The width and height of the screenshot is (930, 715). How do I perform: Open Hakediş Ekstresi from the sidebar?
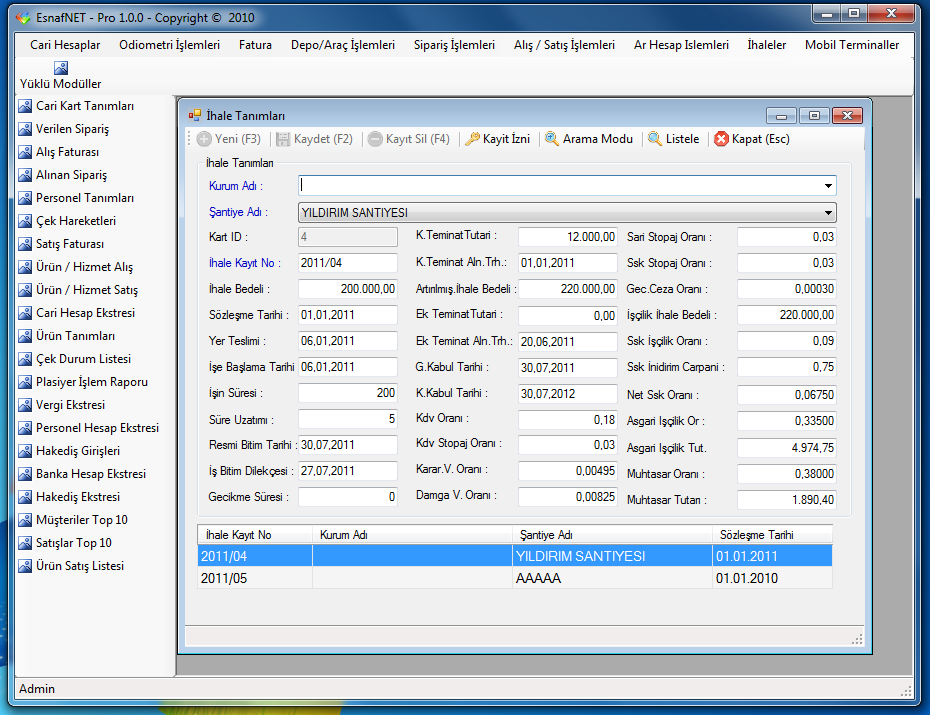(78, 497)
